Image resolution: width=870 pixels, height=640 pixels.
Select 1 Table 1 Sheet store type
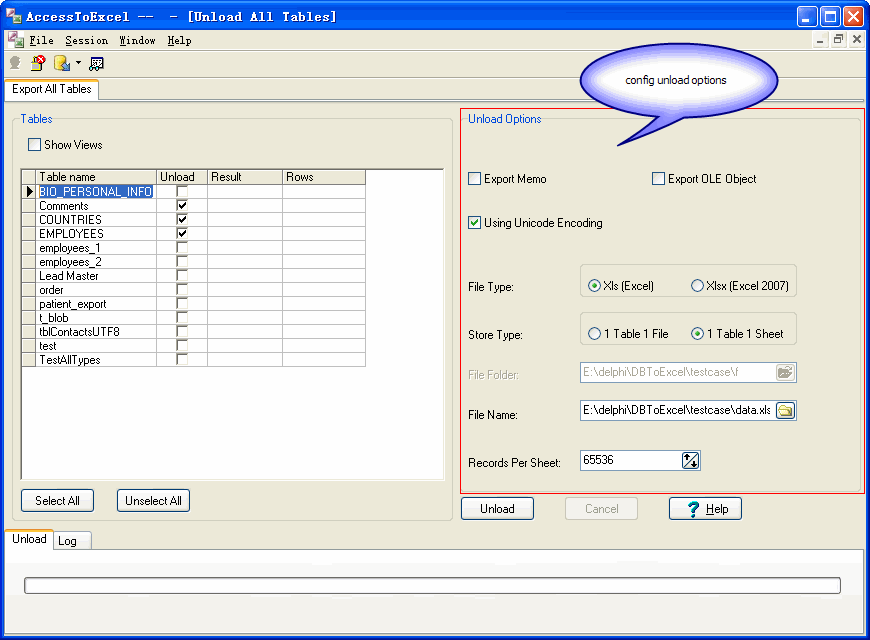point(697,334)
